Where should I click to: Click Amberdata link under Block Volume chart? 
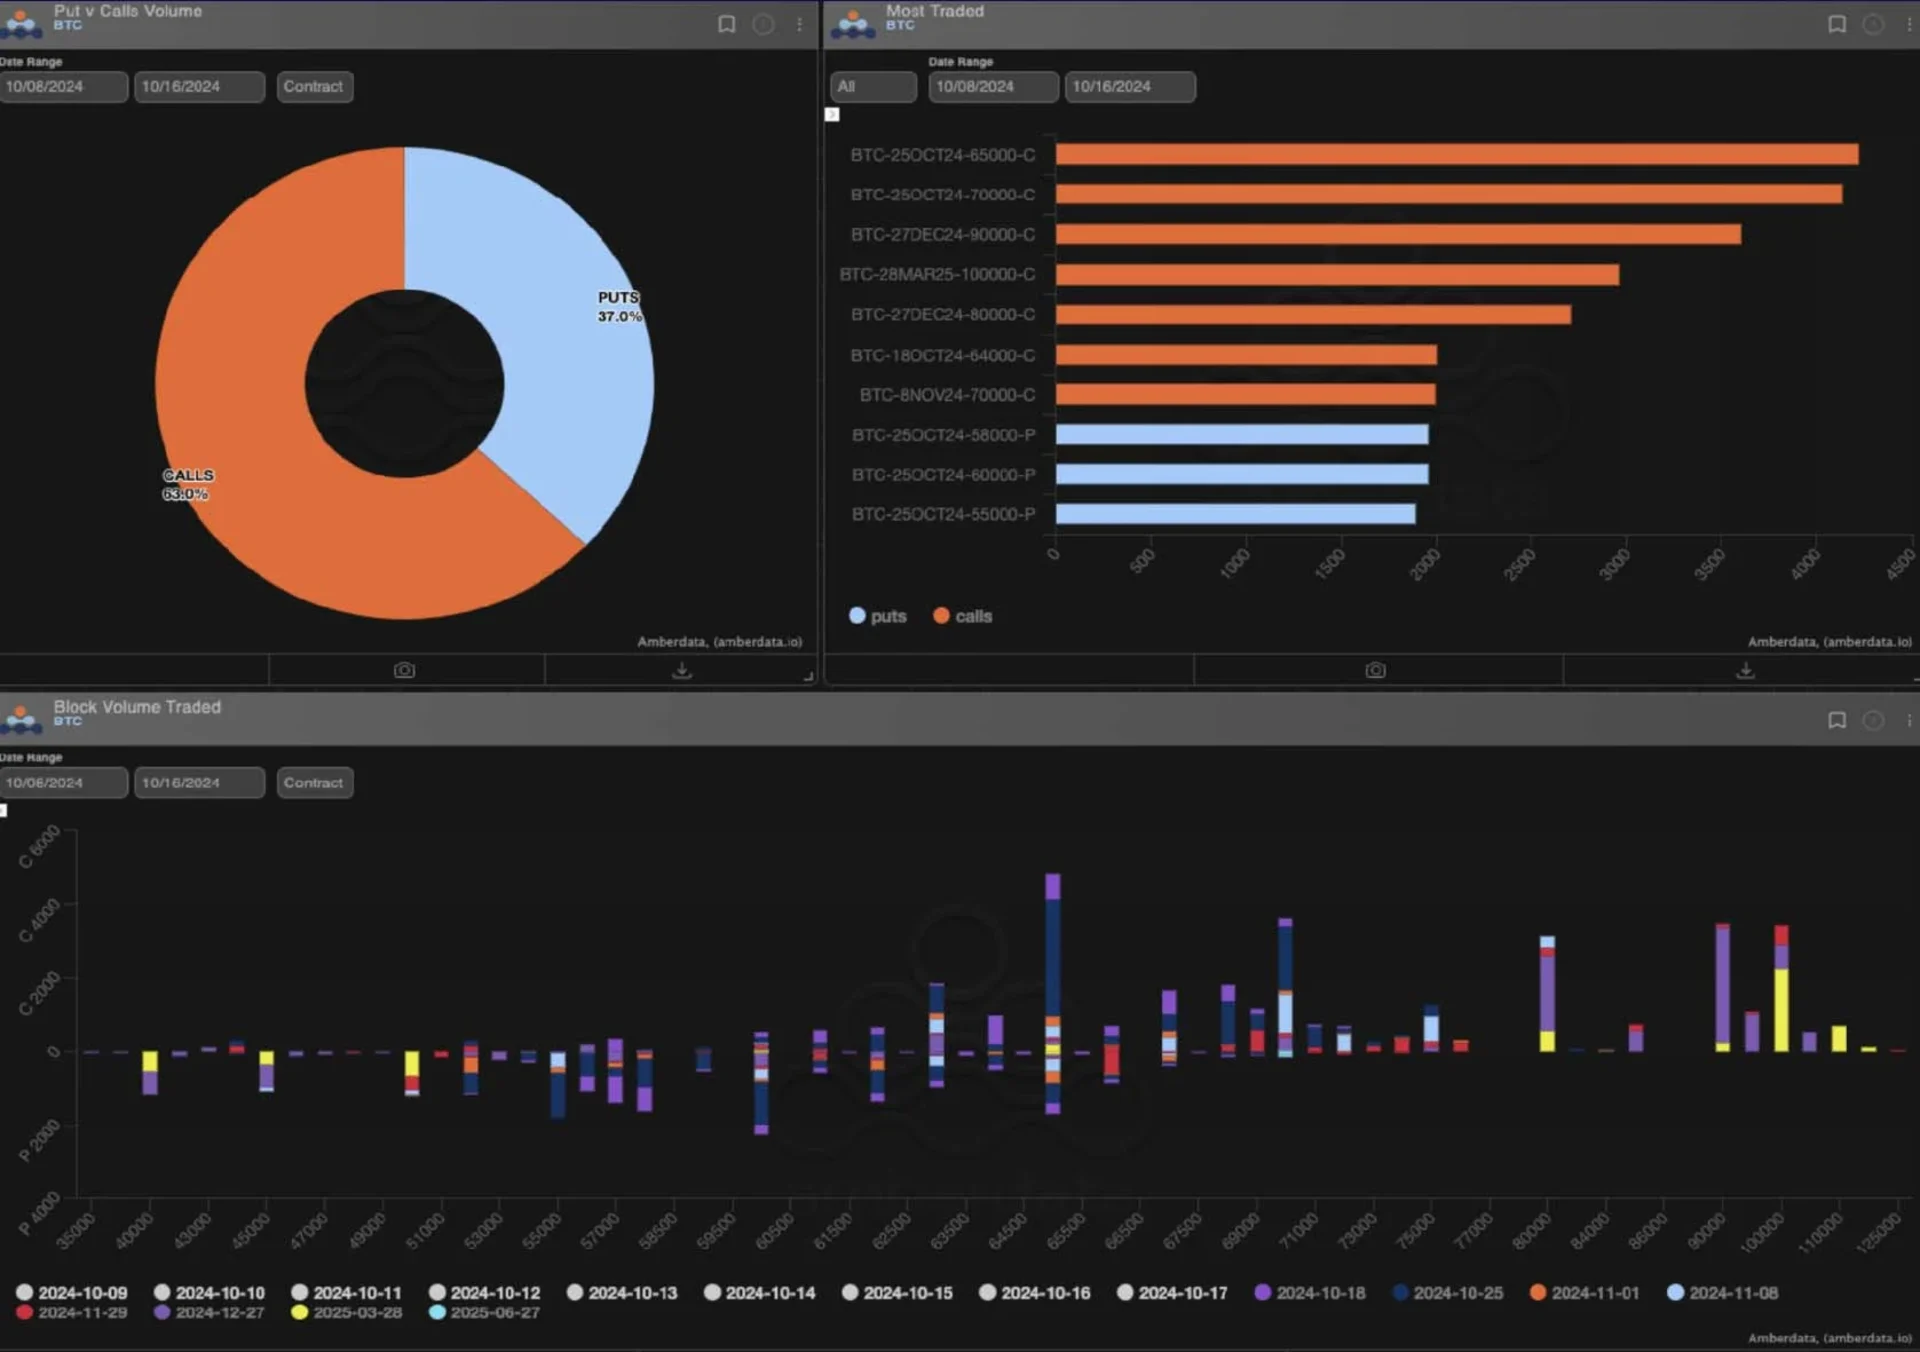(1830, 1338)
